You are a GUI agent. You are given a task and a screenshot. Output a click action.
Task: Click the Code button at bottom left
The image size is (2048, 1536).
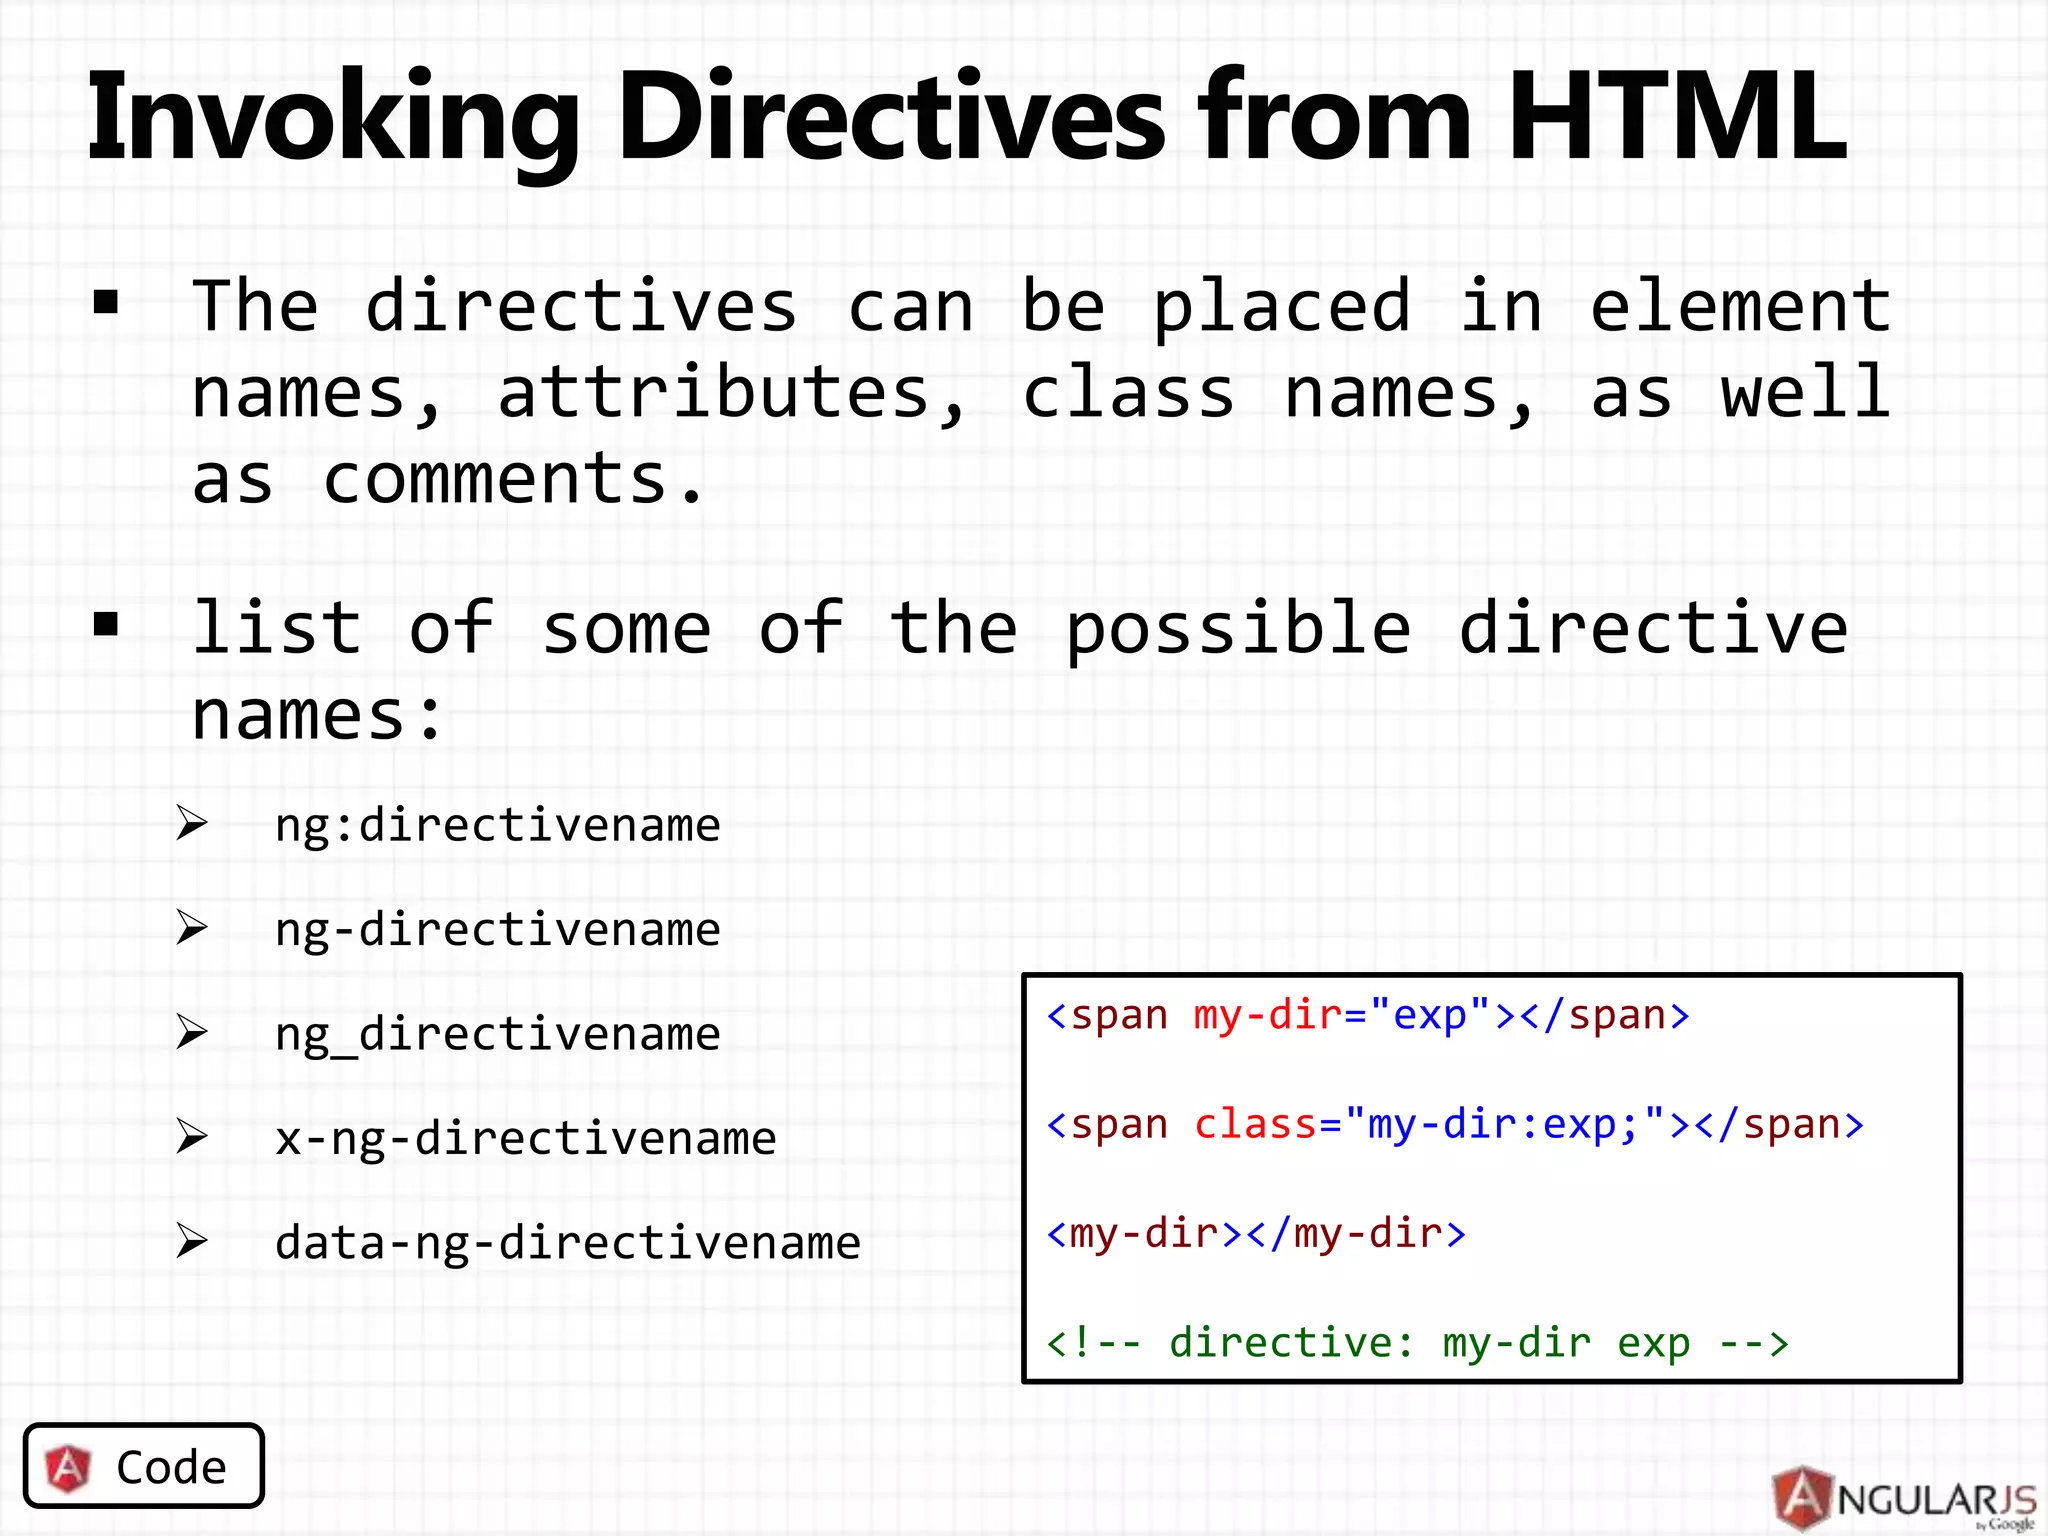(144, 1466)
